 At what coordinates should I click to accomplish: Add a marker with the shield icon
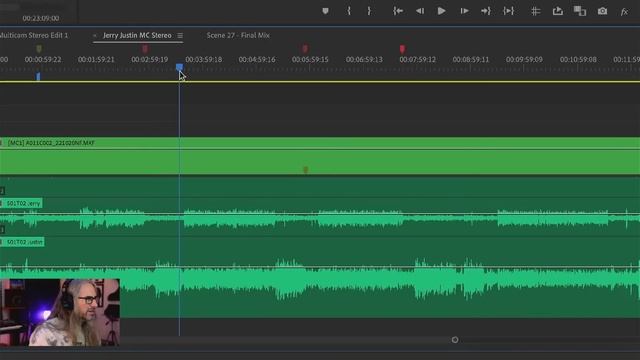tap(325, 11)
